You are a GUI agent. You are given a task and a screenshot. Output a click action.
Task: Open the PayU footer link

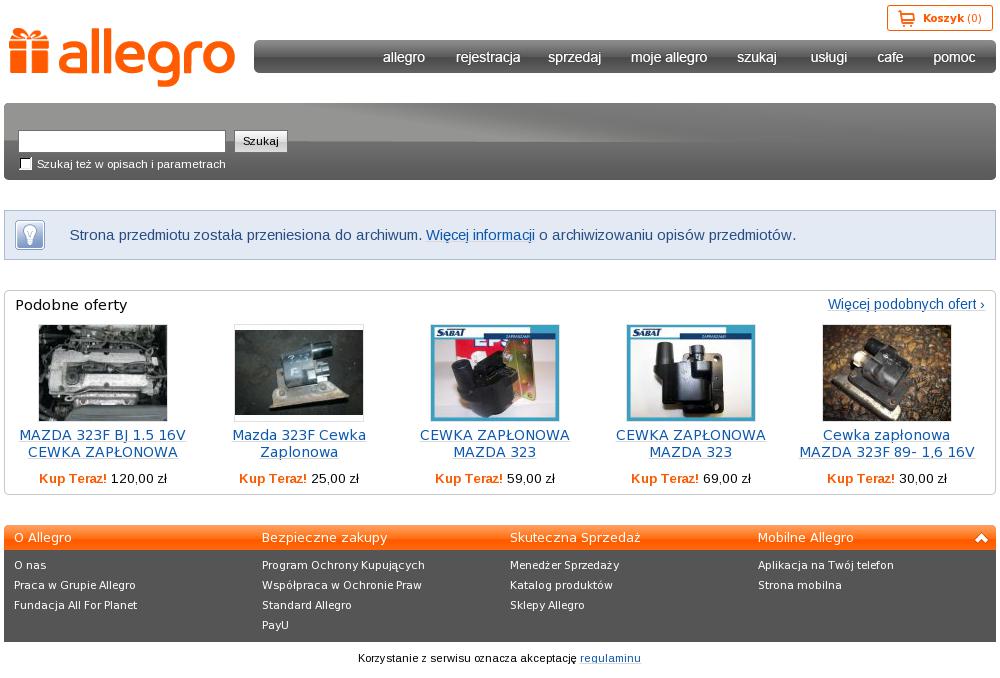click(x=276, y=625)
